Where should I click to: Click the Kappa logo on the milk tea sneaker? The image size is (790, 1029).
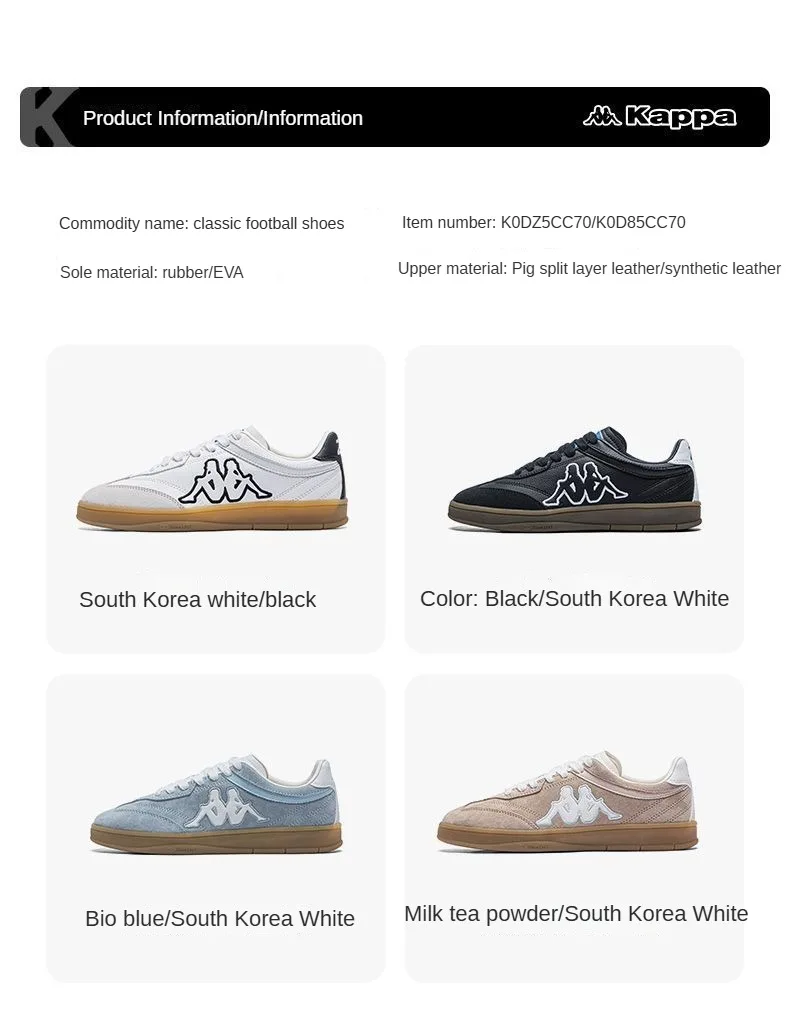point(578,805)
